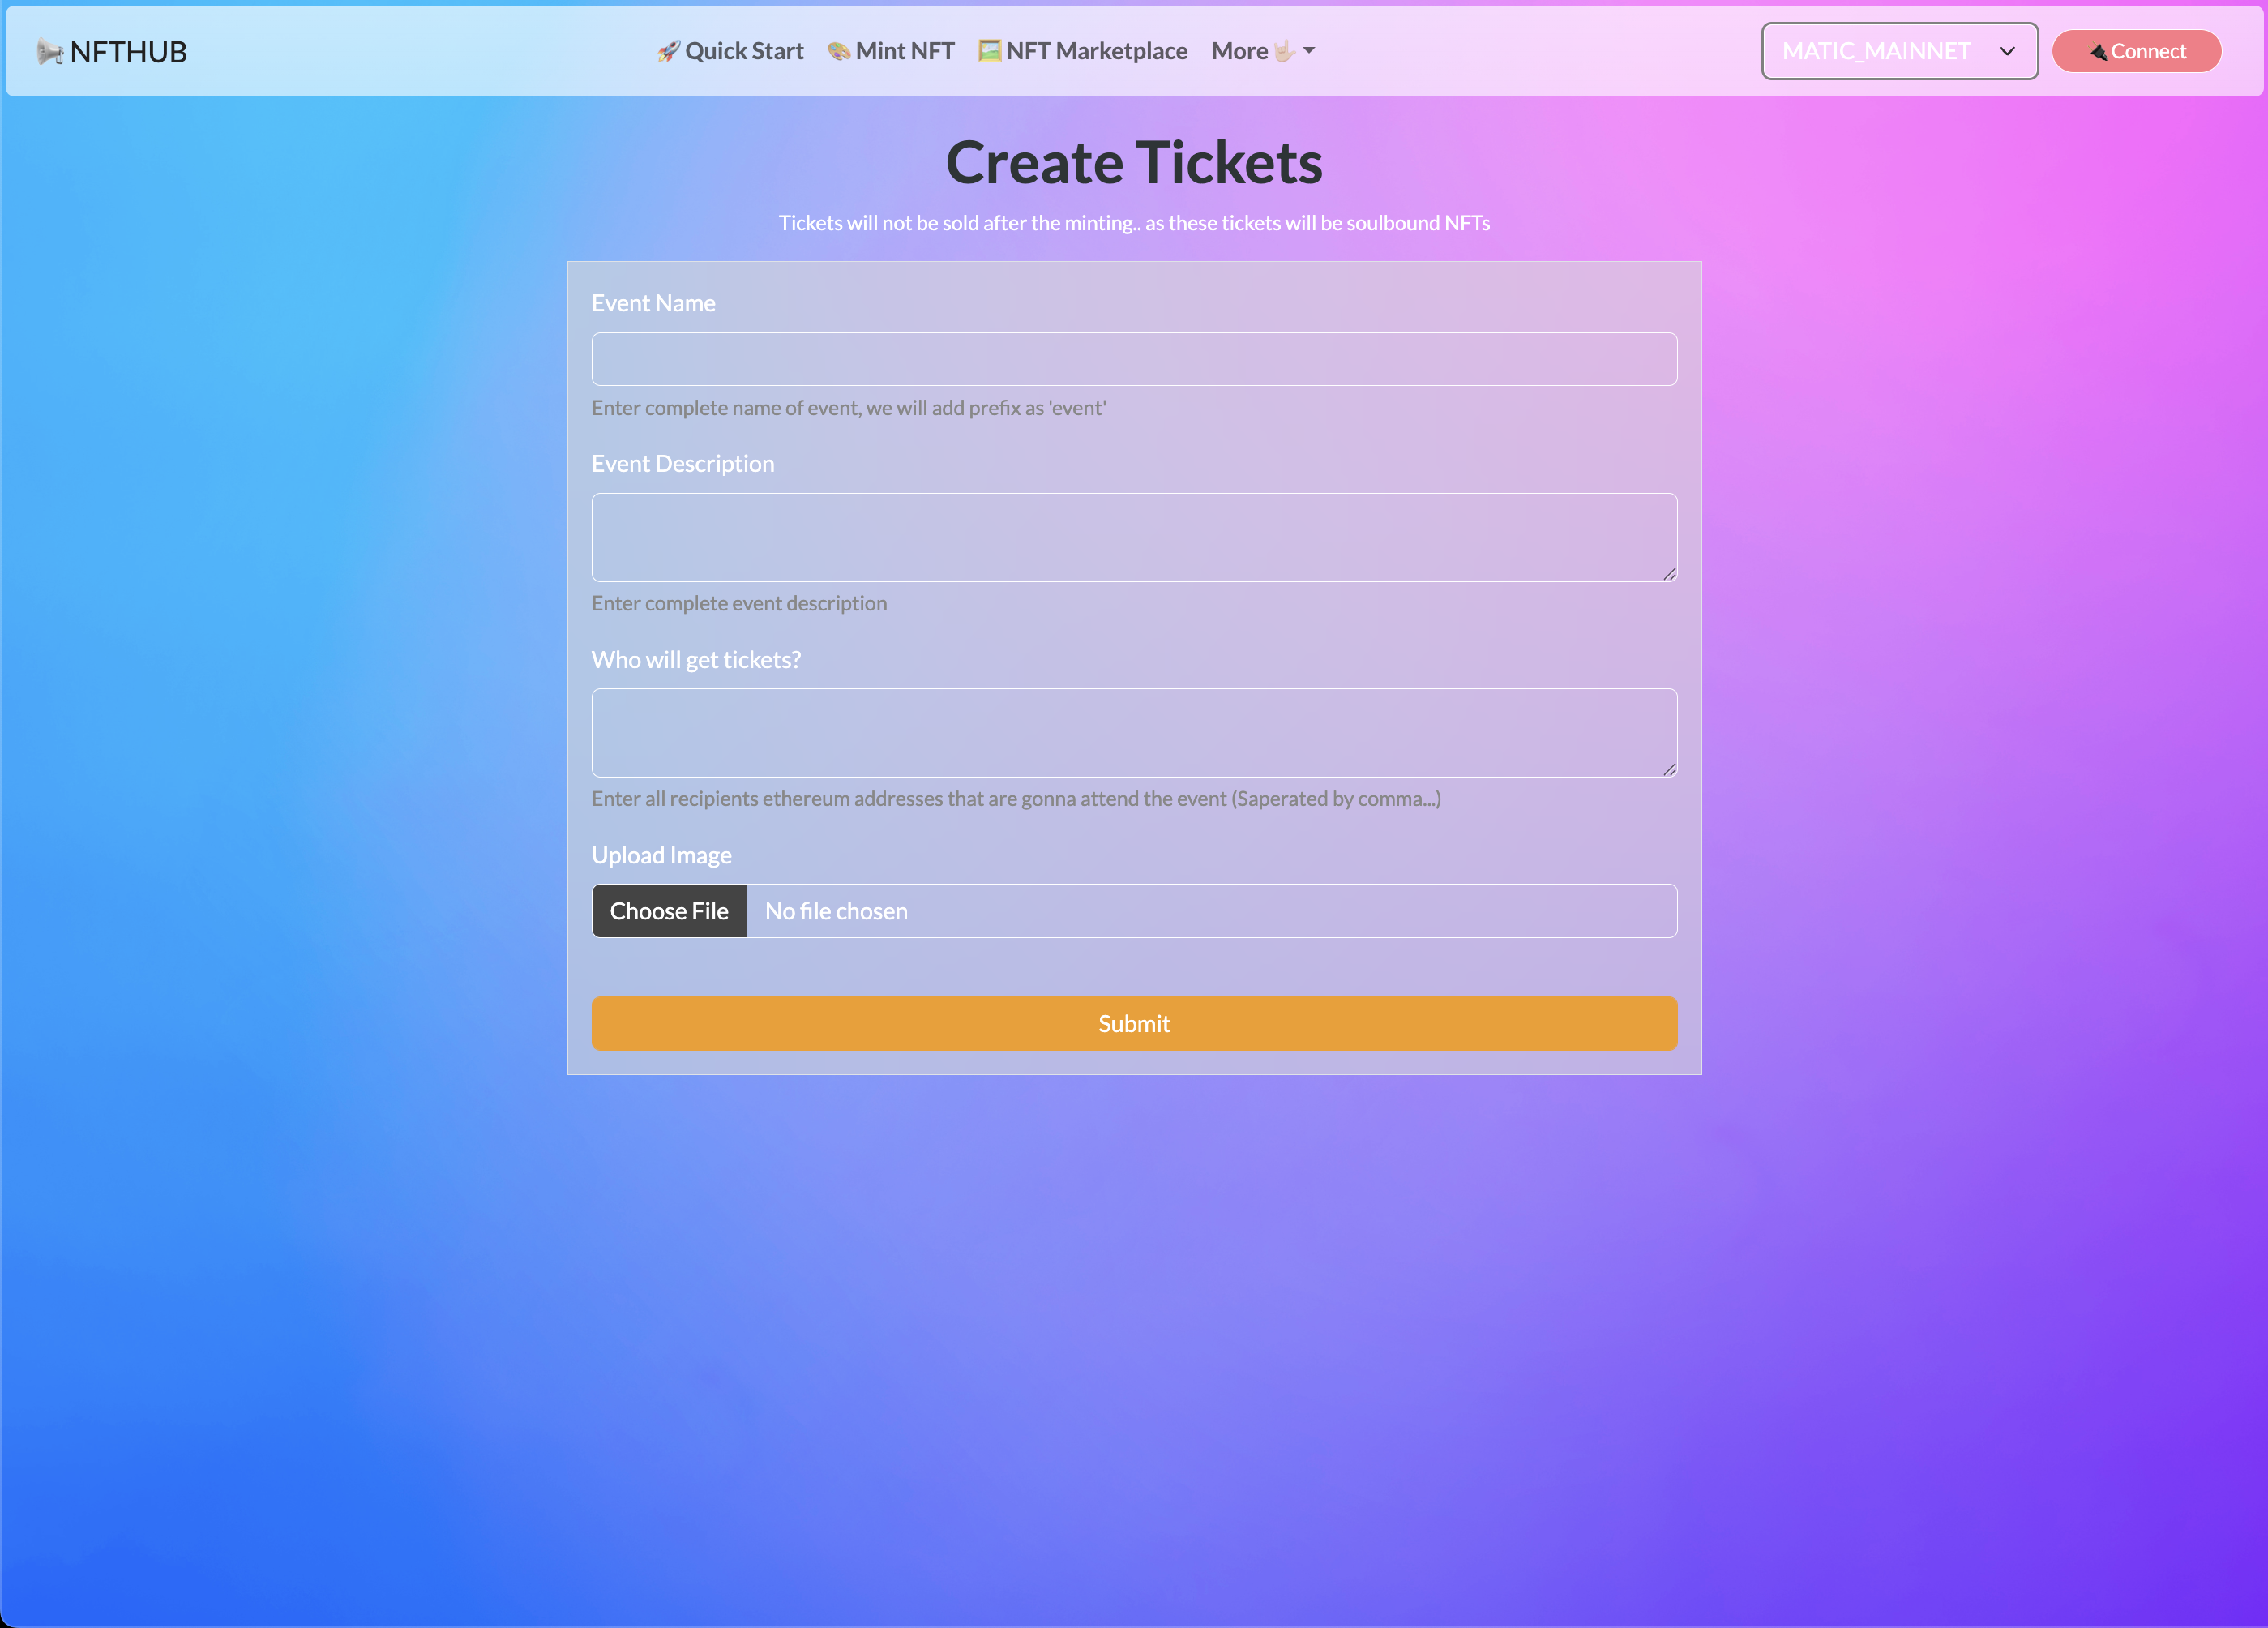This screenshot has height=1628, width=2268.
Task: Click the recipients textarea resize grip
Action: pos(1670,769)
